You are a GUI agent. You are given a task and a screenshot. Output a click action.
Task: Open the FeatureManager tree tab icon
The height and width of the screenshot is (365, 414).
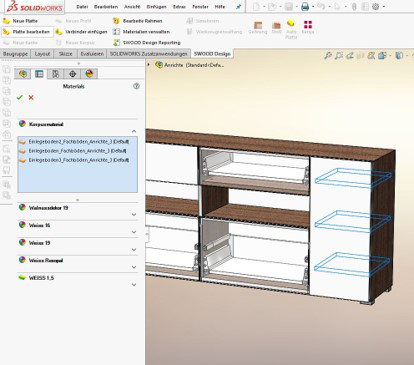pos(22,74)
